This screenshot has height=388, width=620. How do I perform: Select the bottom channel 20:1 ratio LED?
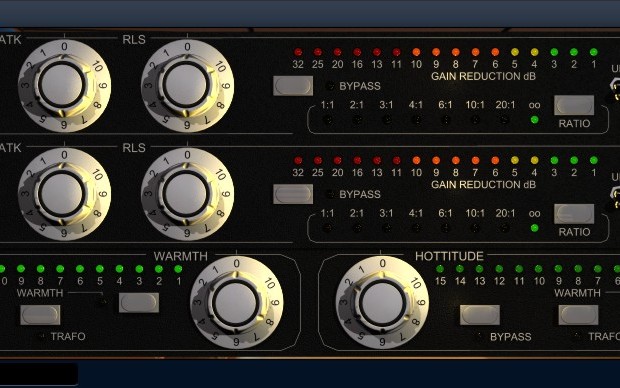click(x=505, y=228)
